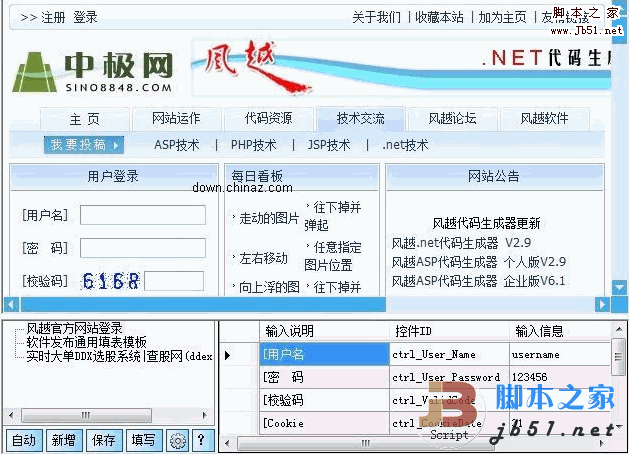Click the ctrl_User_Name cell
Image resolution: width=629 pixels, height=454 pixels.
coord(450,354)
